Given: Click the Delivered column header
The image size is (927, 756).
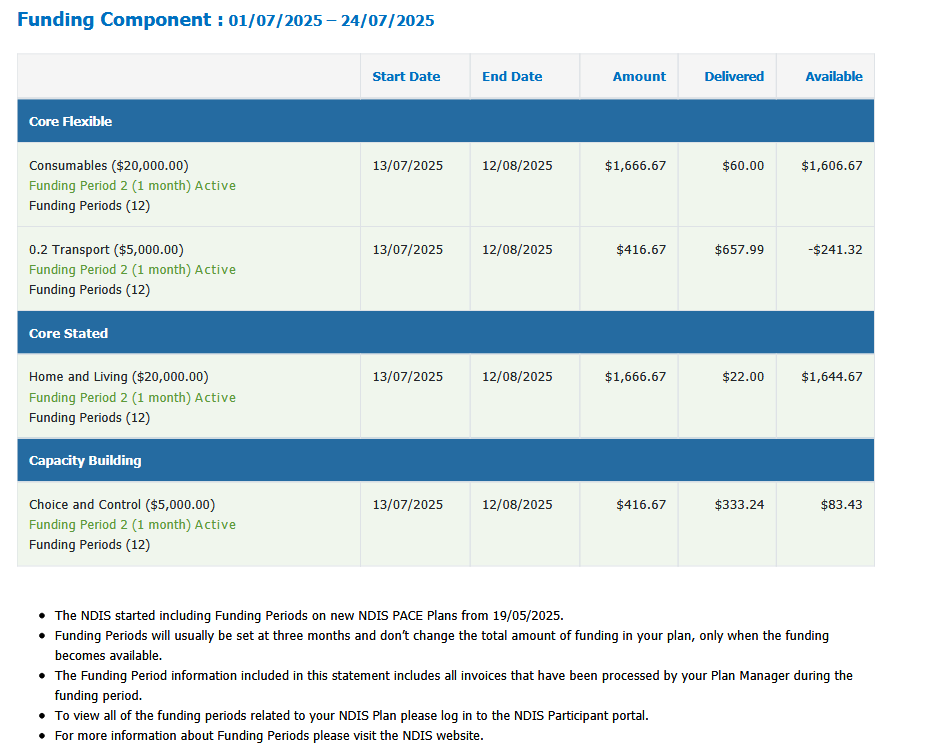Looking at the screenshot, I should point(734,76).
